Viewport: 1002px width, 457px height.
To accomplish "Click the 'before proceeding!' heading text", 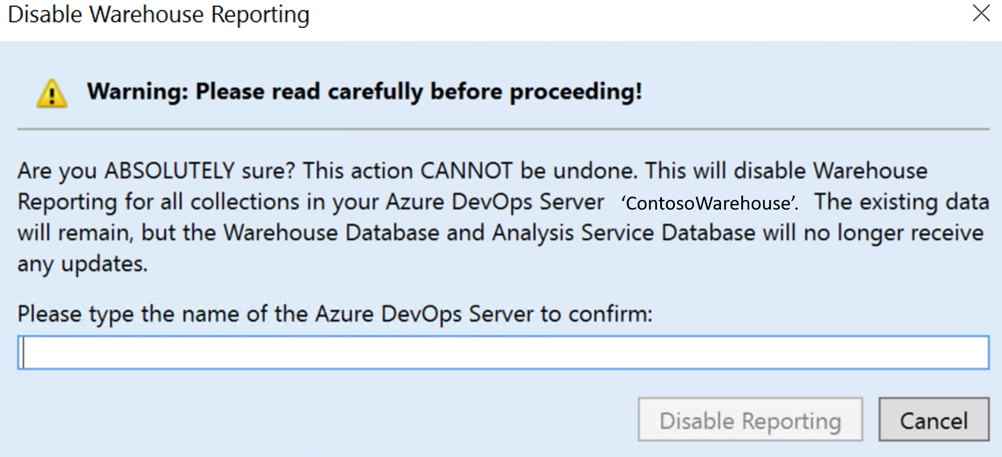I will point(536,92).
